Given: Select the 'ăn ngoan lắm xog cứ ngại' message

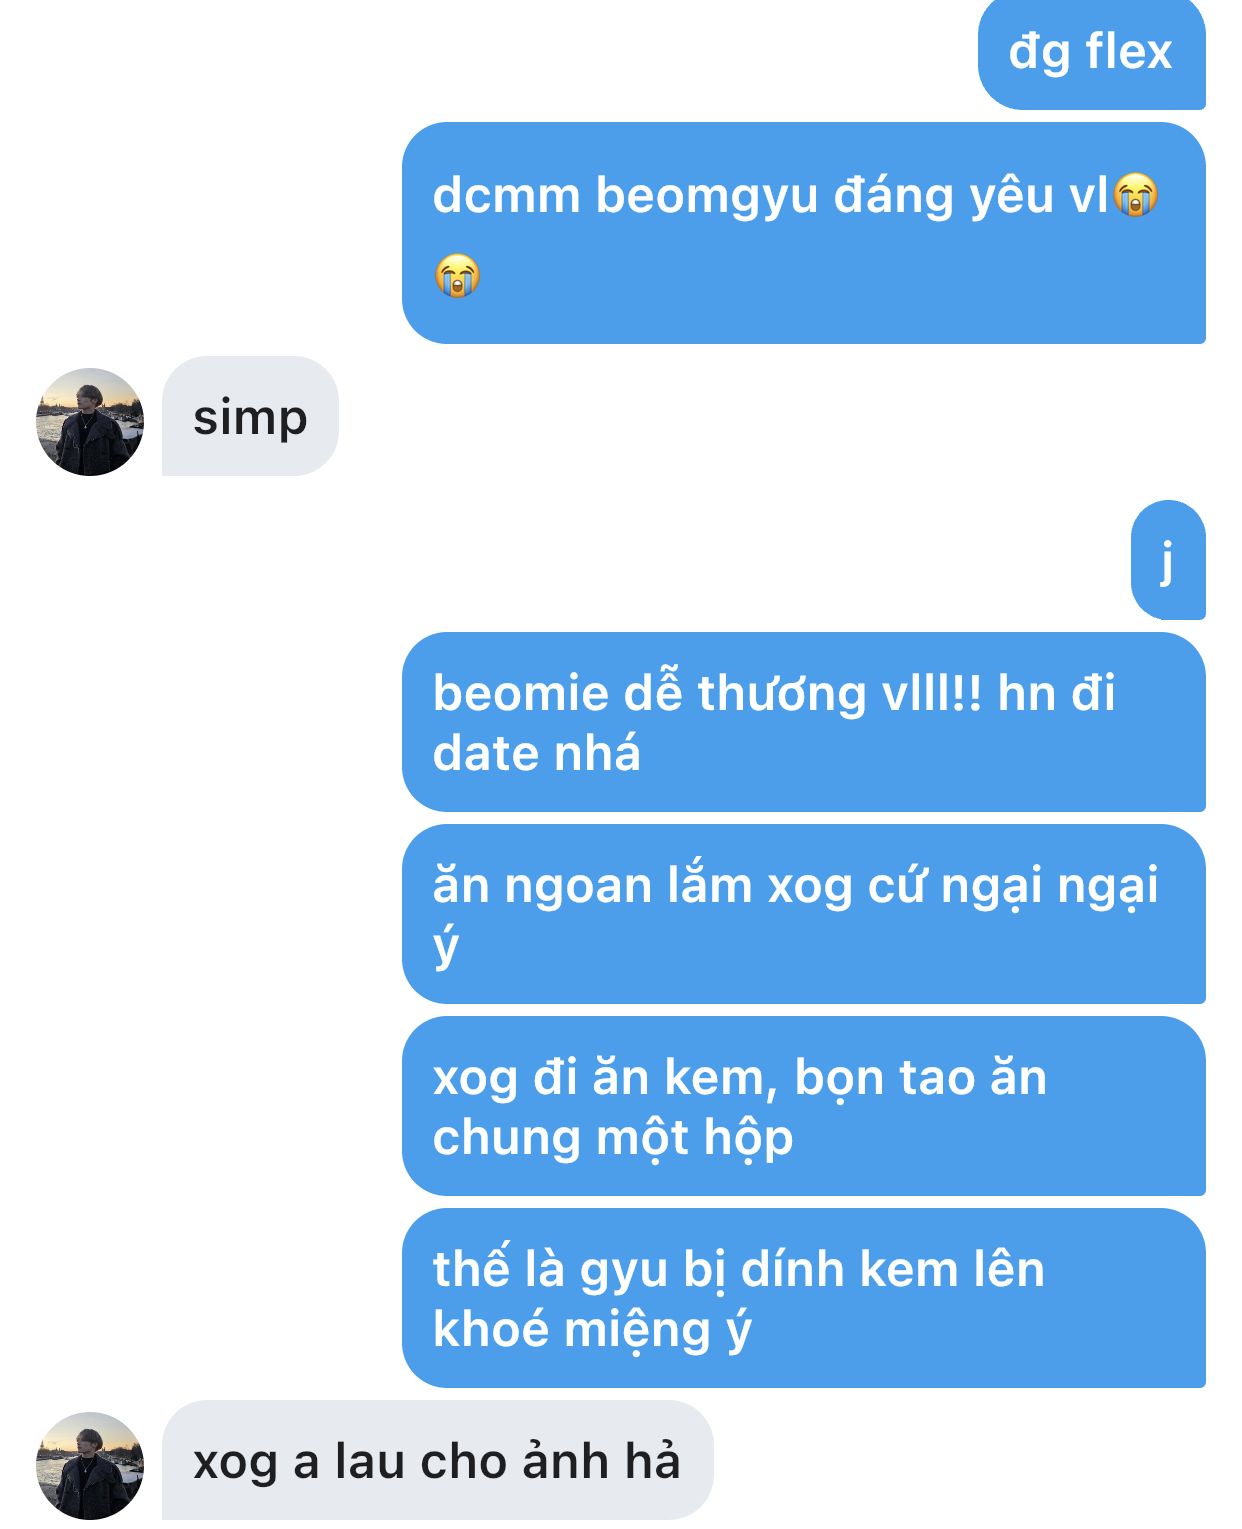Looking at the screenshot, I should (x=804, y=914).
